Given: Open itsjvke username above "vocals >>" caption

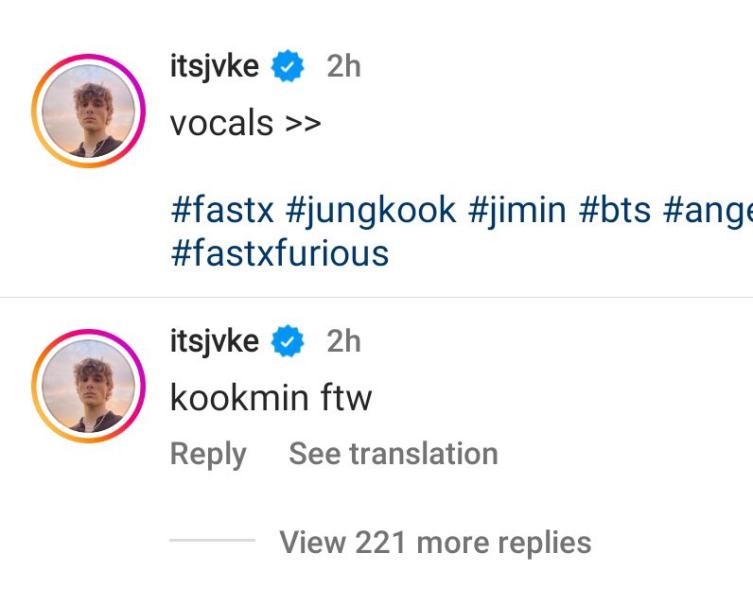Looking at the screenshot, I should pyautogui.click(x=215, y=67).
